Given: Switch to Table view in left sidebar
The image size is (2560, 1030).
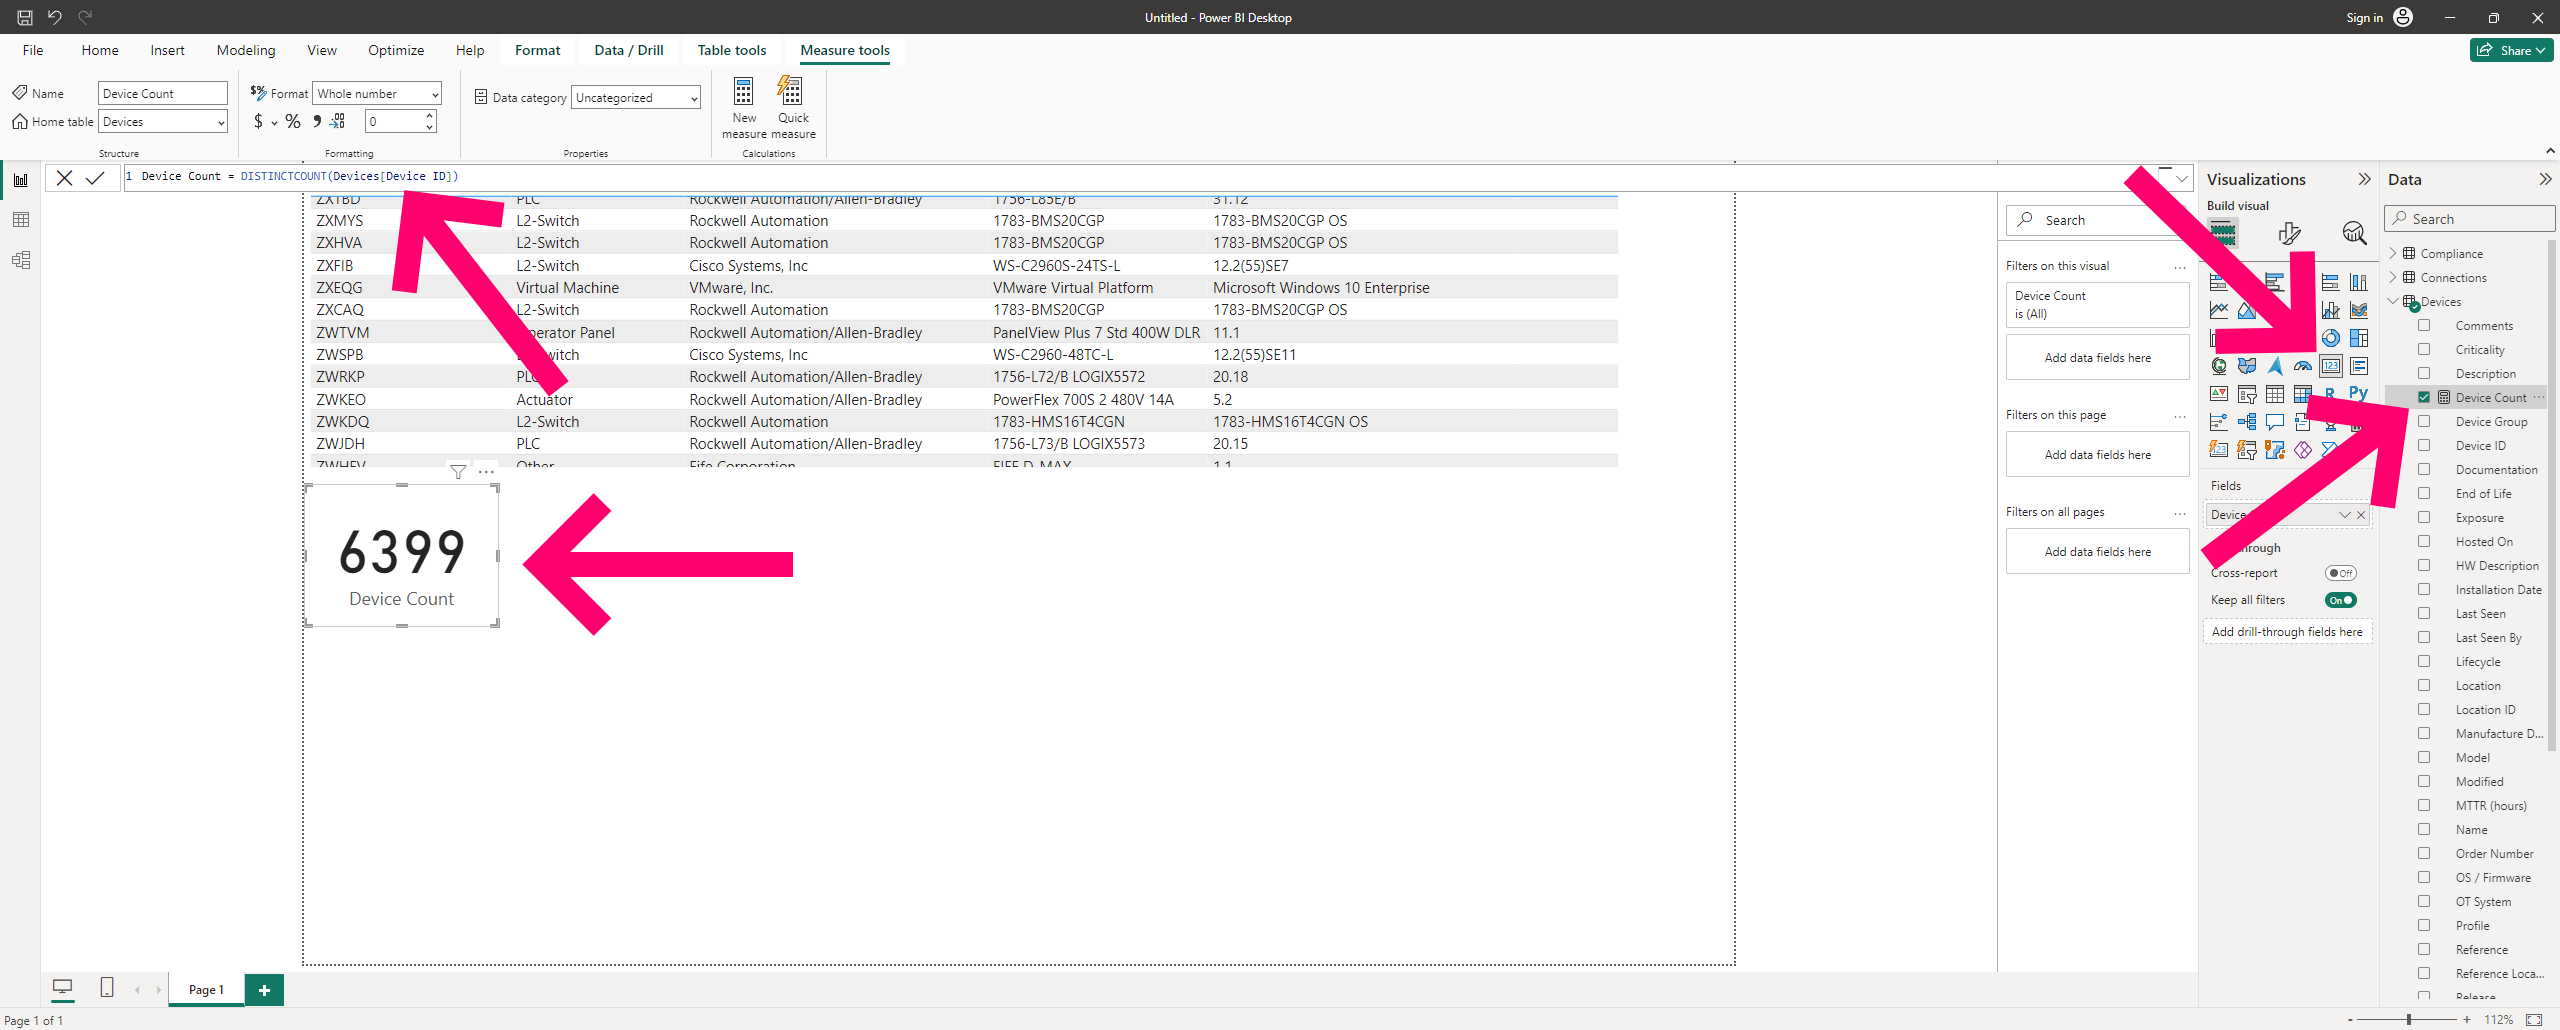Looking at the screenshot, I should [x=21, y=219].
